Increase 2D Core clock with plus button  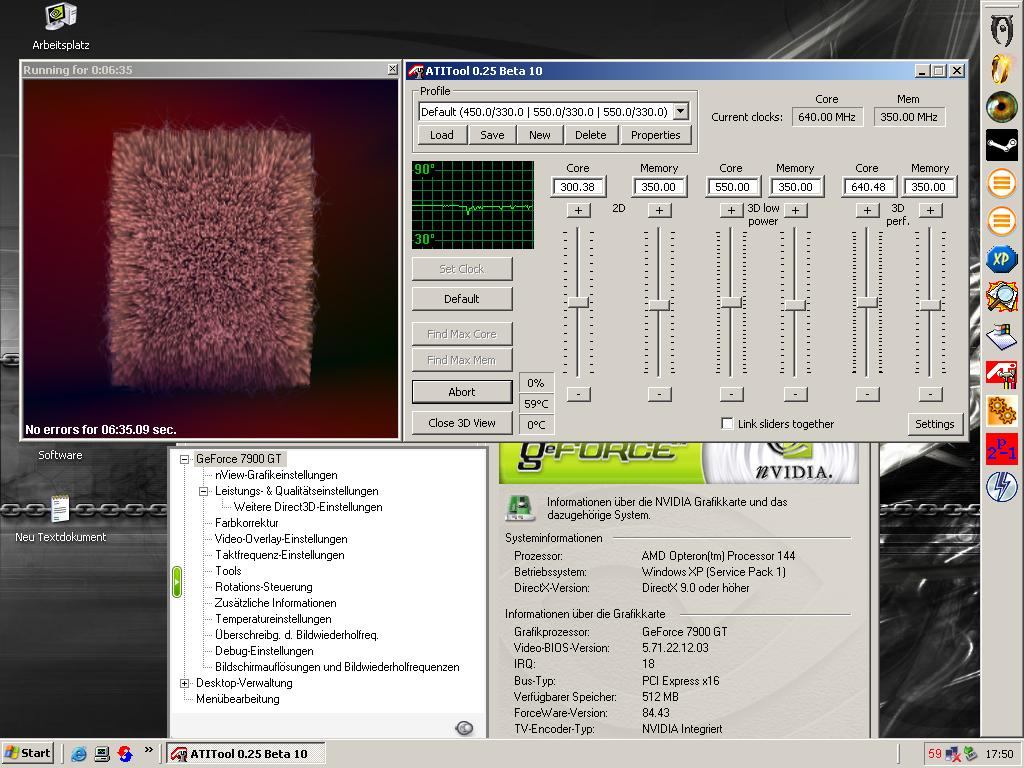pyautogui.click(x=578, y=210)
